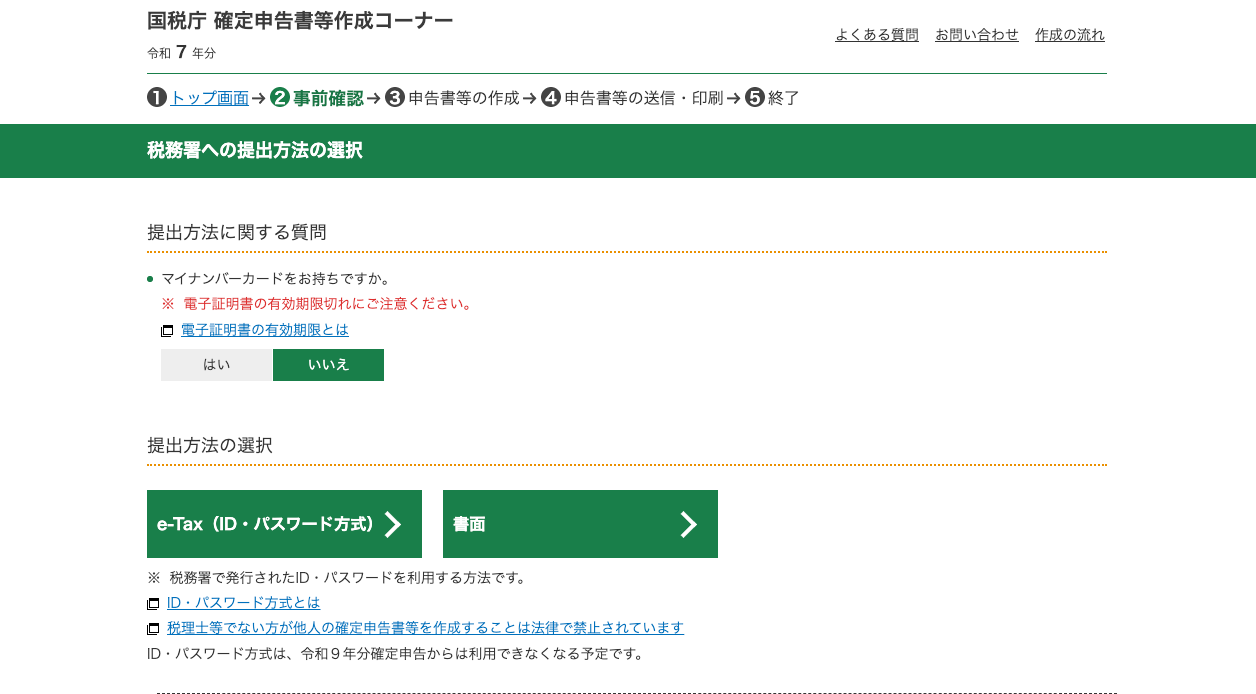Click step 3 申告書等の作成 in progress bar
Image resolution: width=1256 pixels, height=694 pixels.
click(x=453, y=98)
